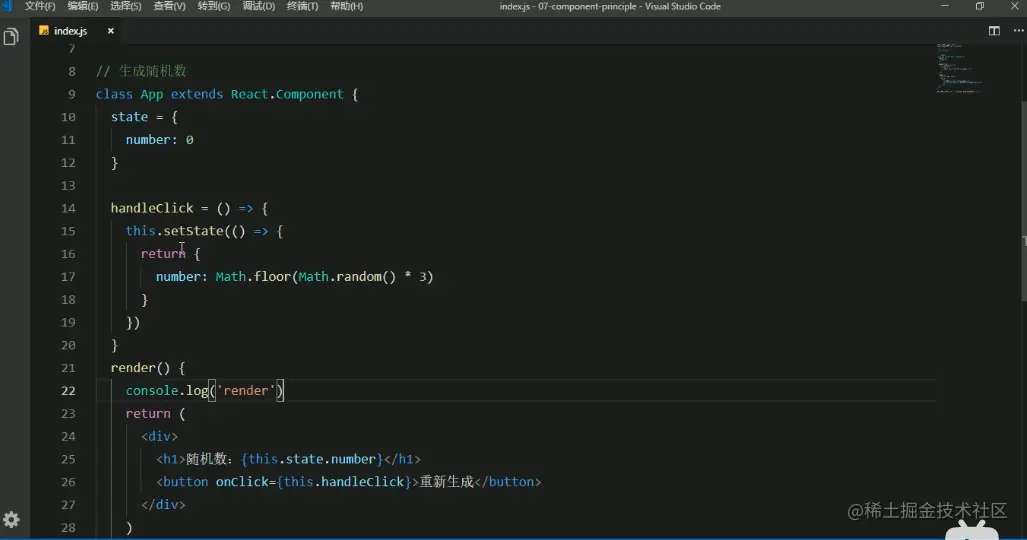Open the 调试(D) menu
Image resolution: width=1027 pixels, height=540 pixels.
pos(259,6)
